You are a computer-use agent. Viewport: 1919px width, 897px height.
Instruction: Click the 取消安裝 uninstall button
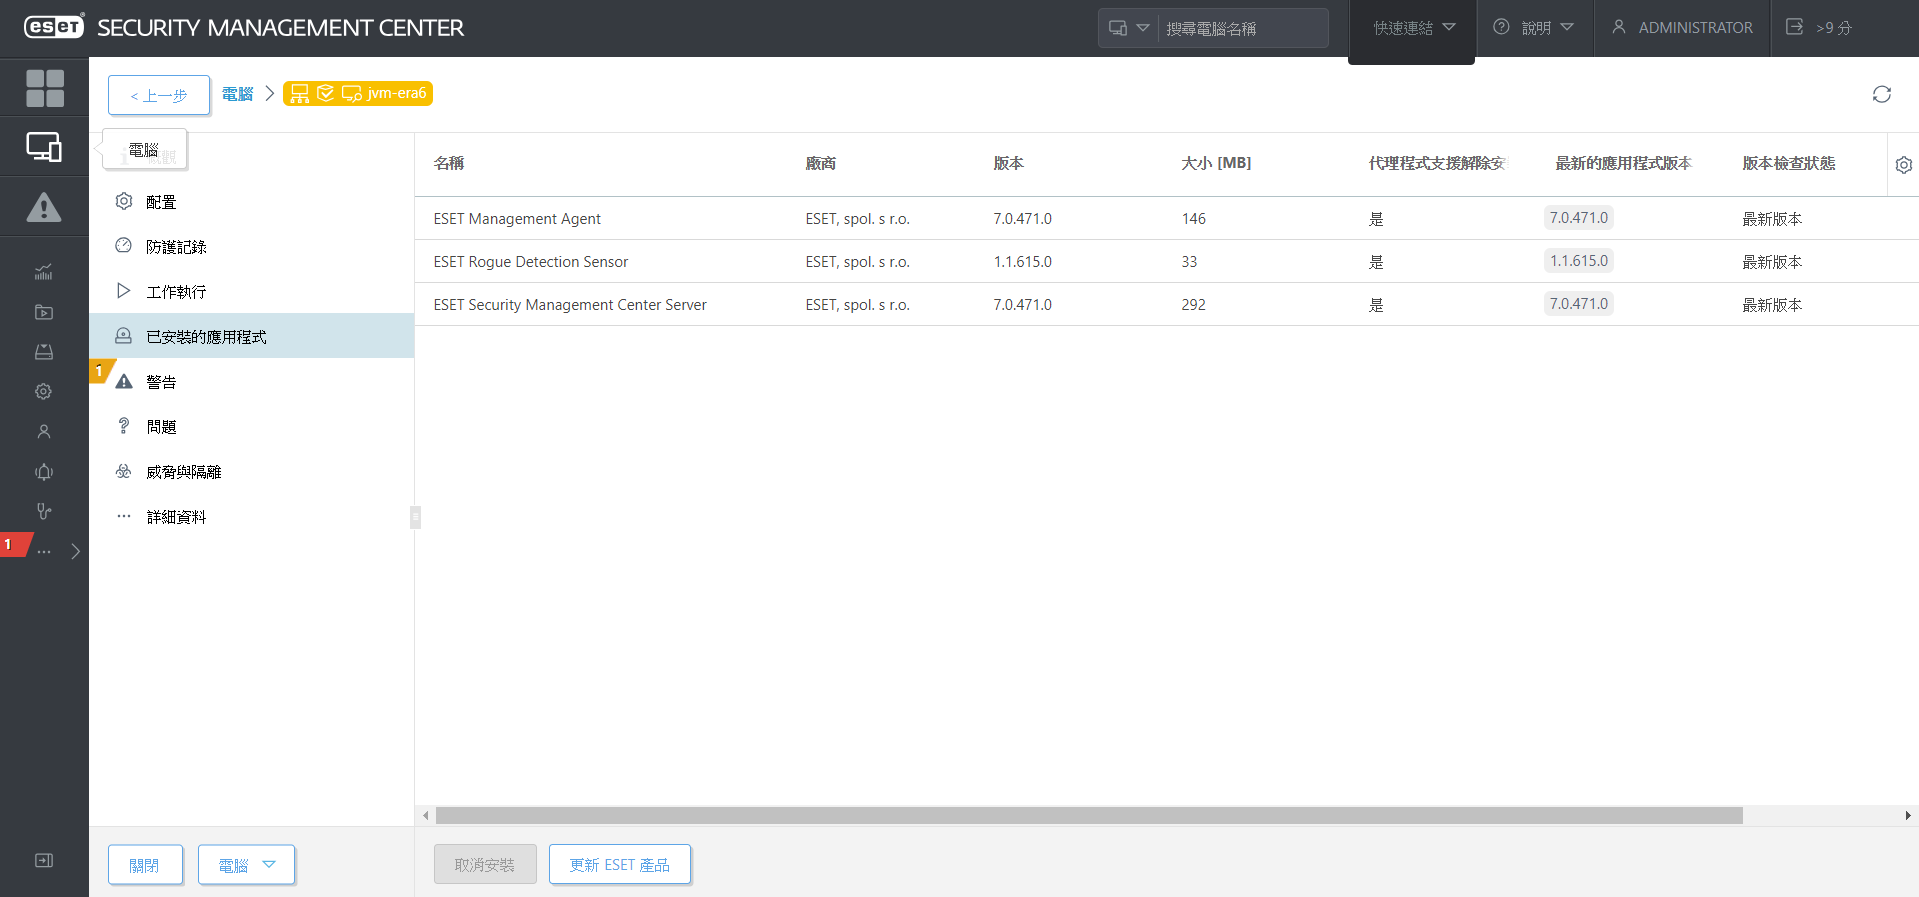click(485, 864)
